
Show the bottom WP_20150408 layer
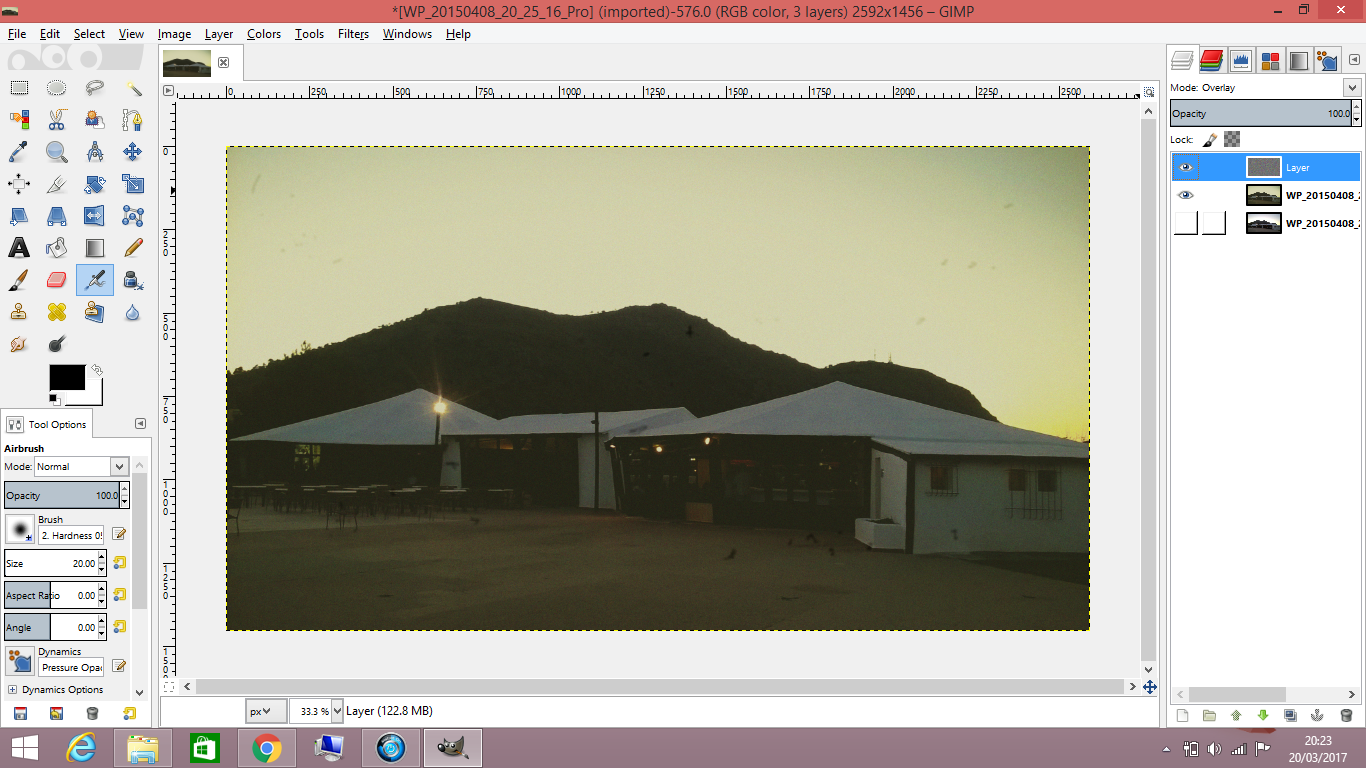click(x=1186, y=223)
